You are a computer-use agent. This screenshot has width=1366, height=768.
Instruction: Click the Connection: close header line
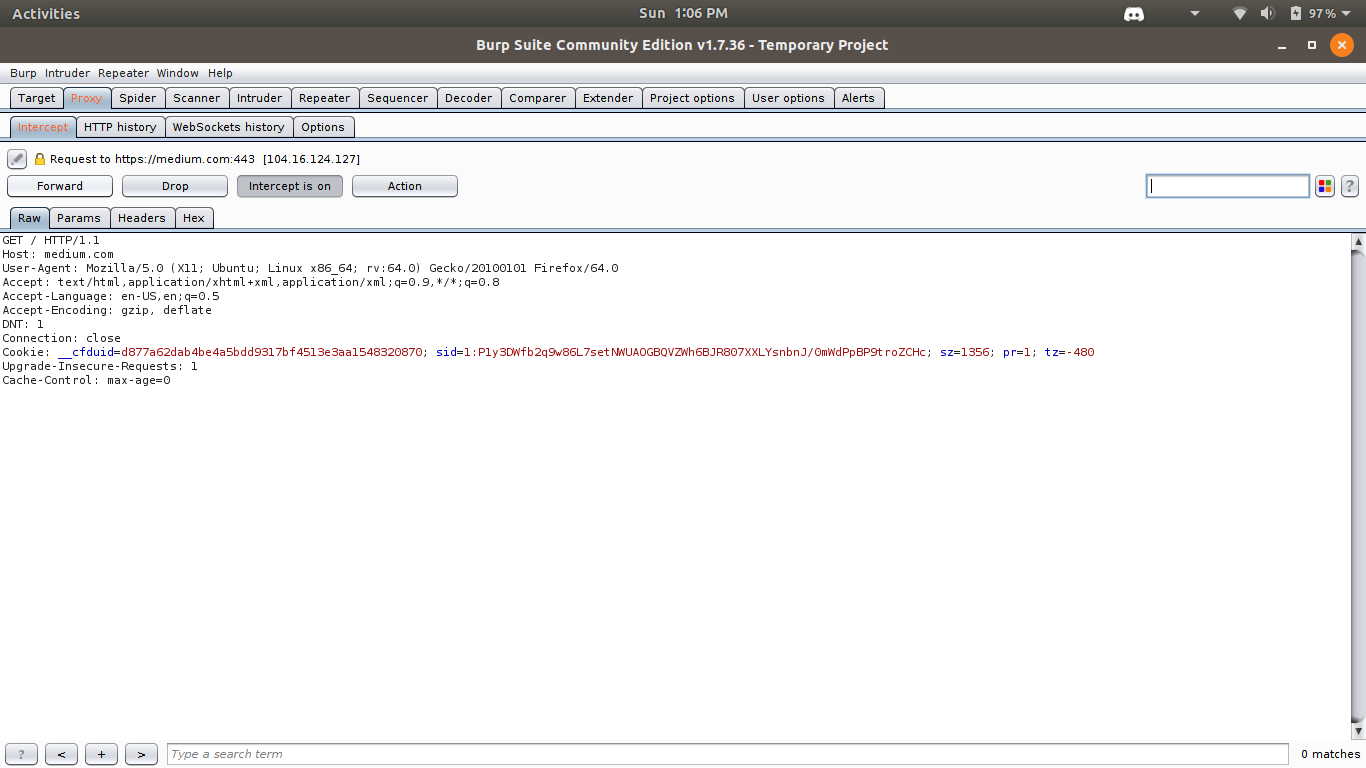coord(61,338)
